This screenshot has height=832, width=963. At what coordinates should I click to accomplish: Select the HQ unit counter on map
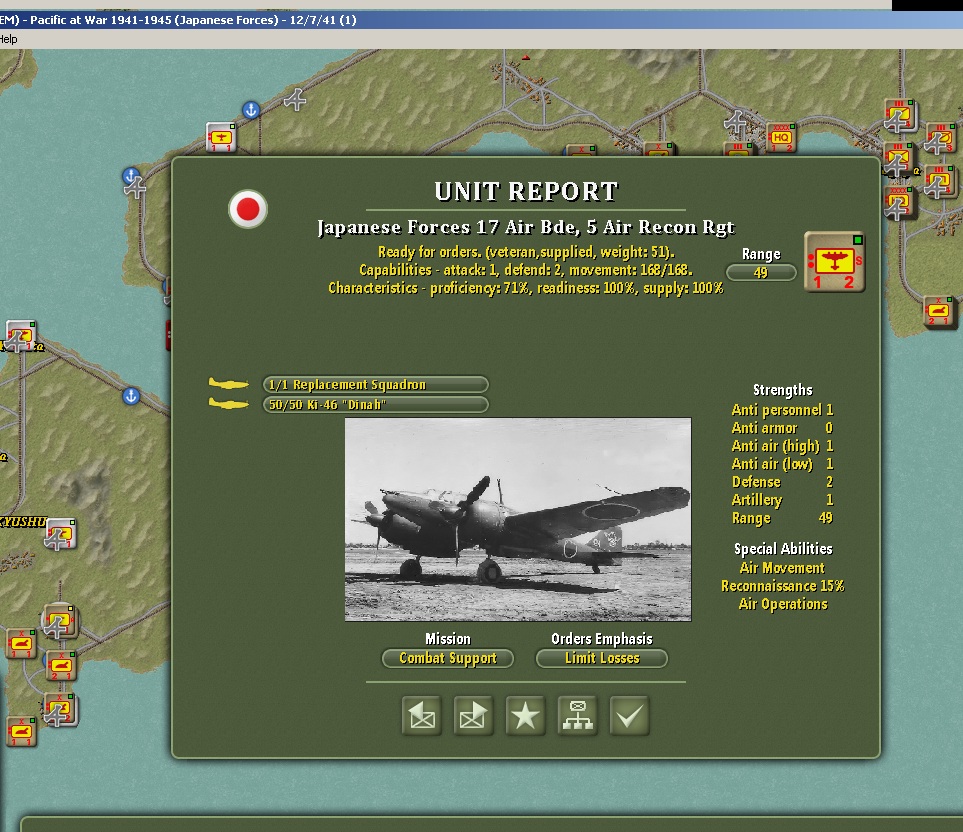click(x=782, y=137)
